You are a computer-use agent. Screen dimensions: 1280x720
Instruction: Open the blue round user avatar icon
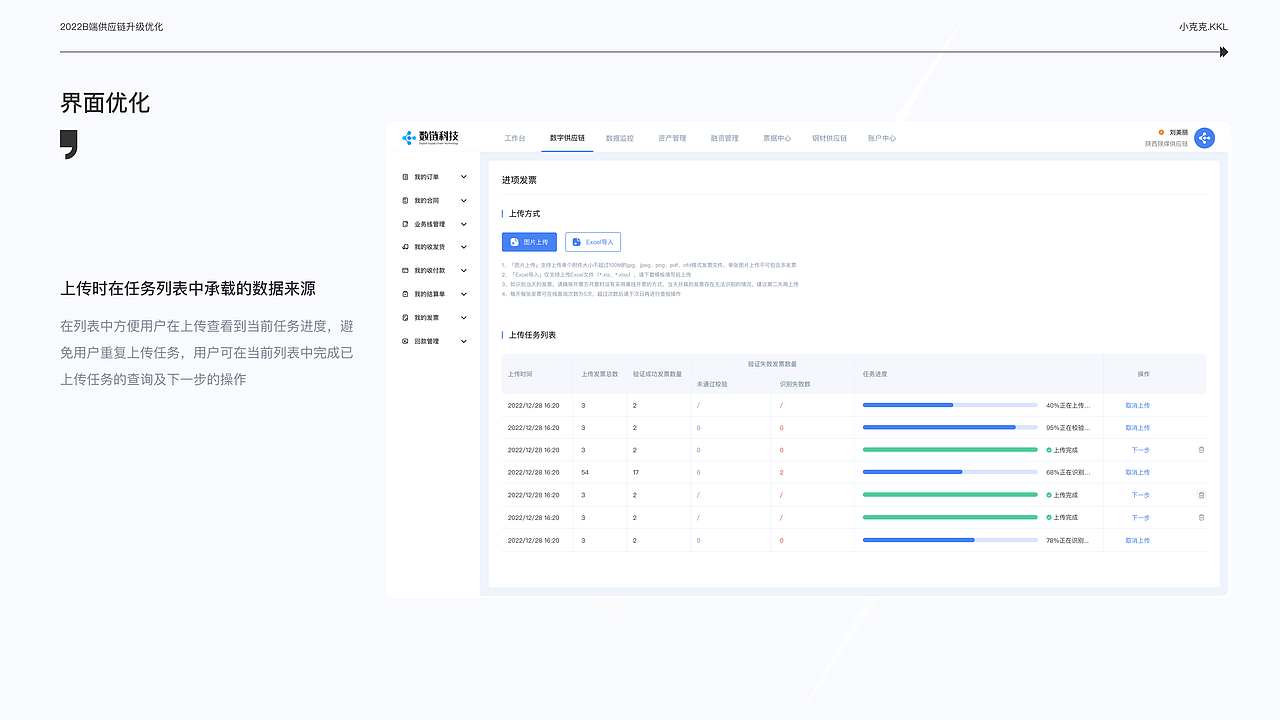[1205, 138]
